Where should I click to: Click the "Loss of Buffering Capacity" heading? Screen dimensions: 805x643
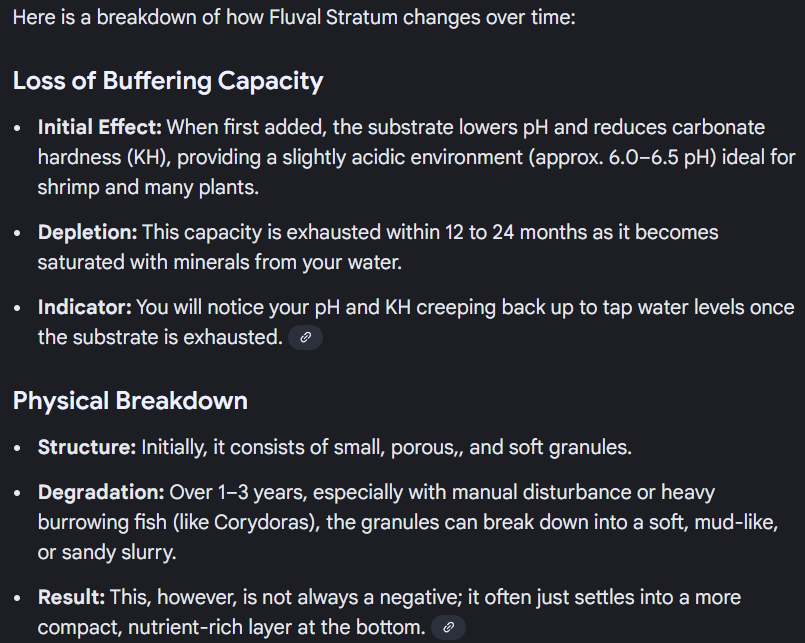[168, 81]
